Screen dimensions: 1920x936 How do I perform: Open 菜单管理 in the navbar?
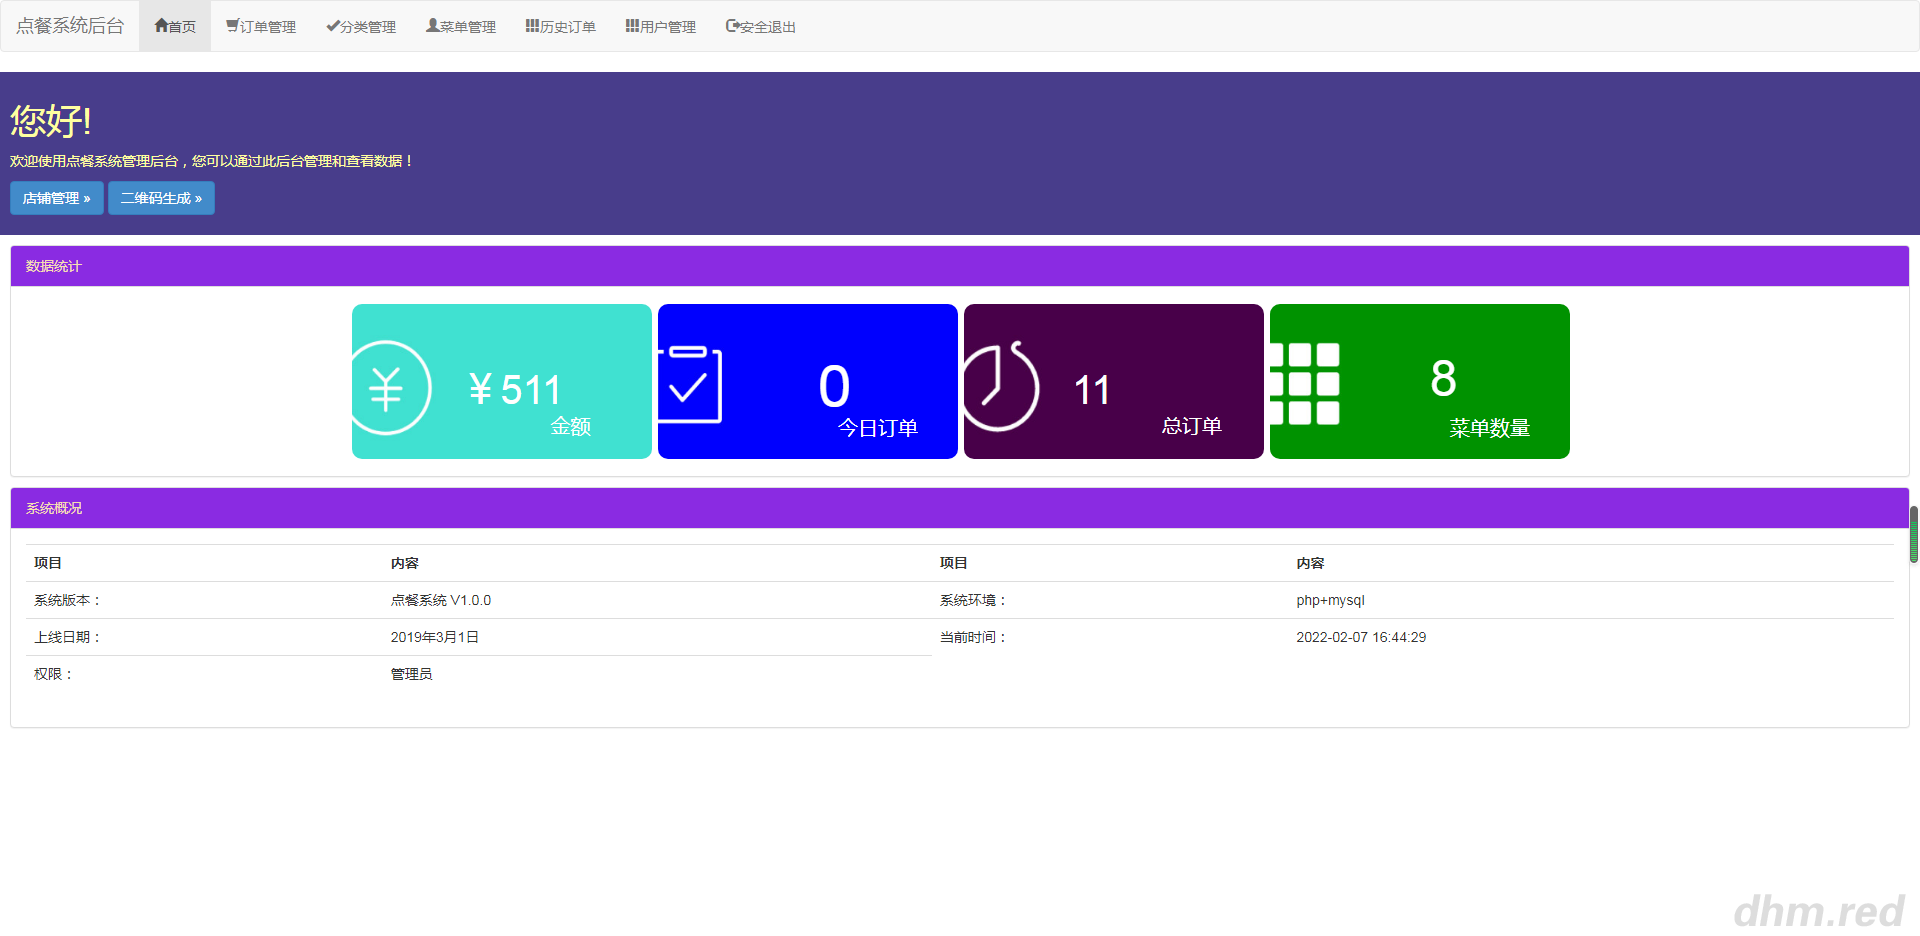click(461, 27)
